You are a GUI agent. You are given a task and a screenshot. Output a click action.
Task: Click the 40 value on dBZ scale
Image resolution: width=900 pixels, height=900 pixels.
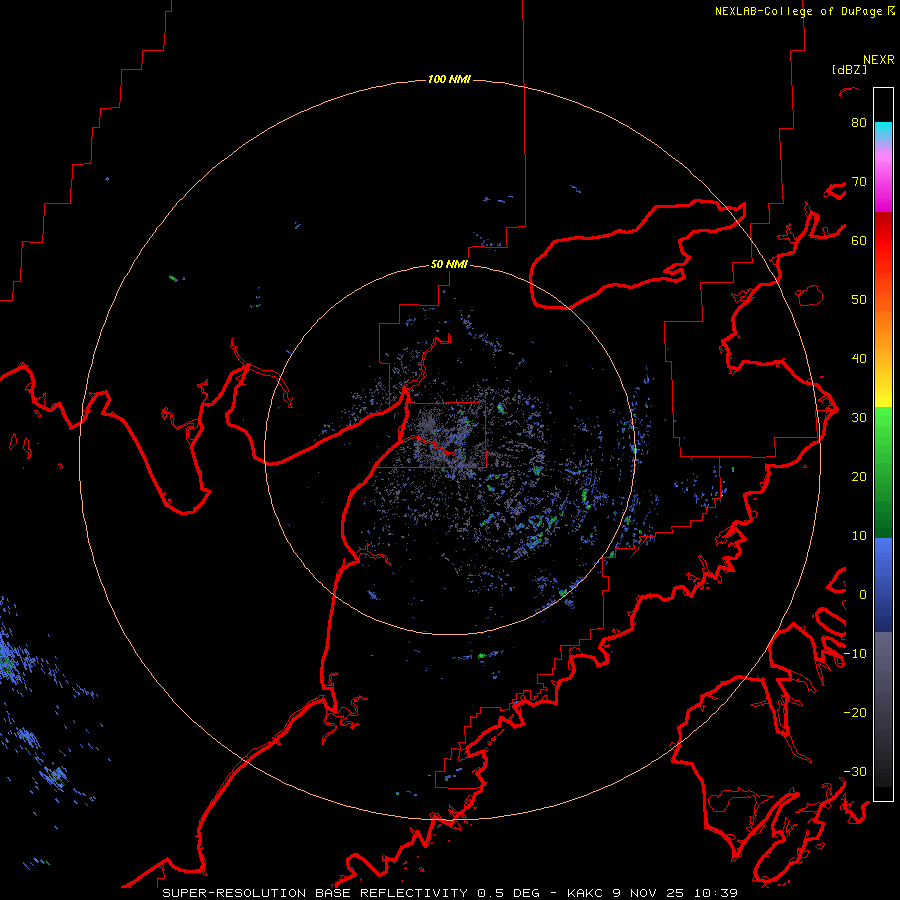(859, 358)
